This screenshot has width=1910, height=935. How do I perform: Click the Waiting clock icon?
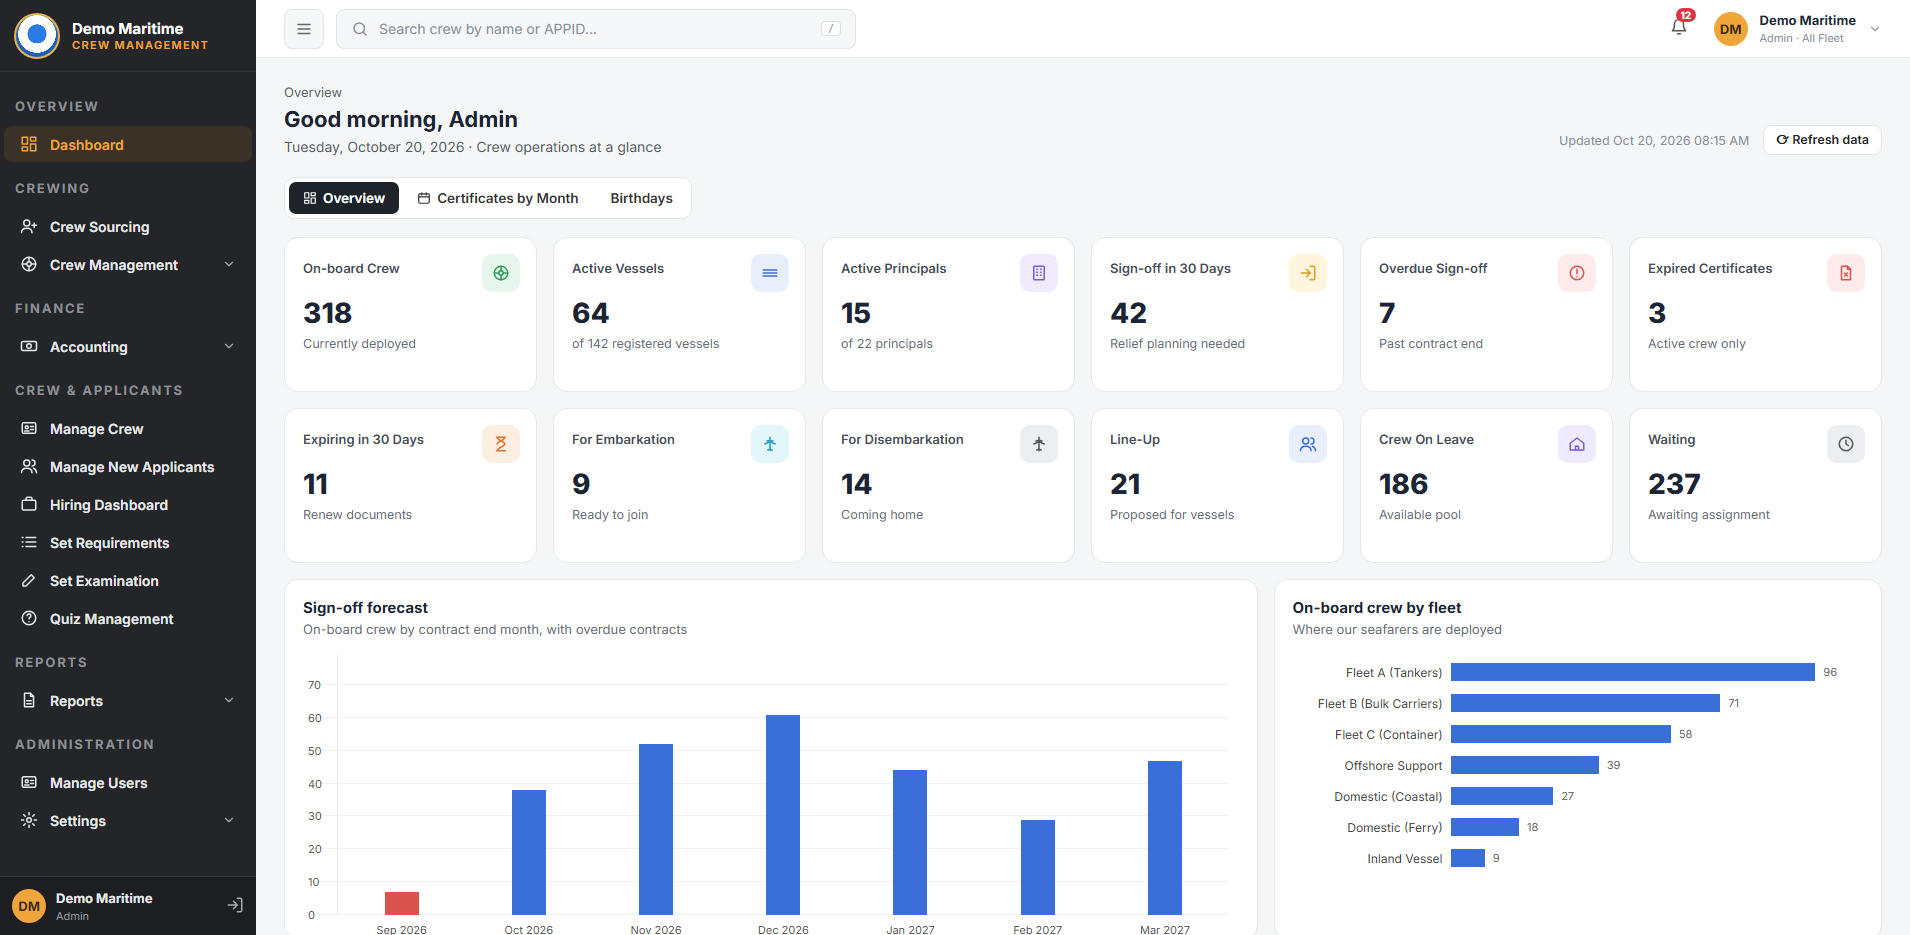[1846, 444]
